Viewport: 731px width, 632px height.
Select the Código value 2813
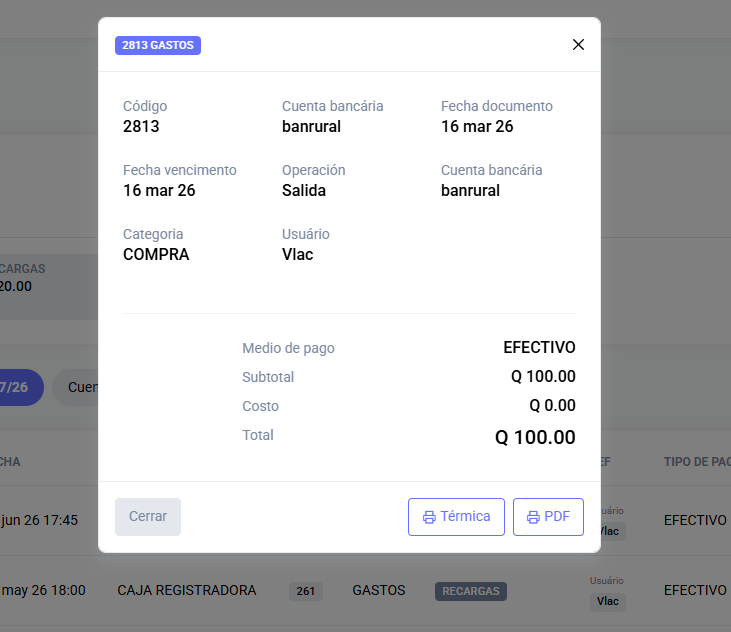[x=141, y=126]
